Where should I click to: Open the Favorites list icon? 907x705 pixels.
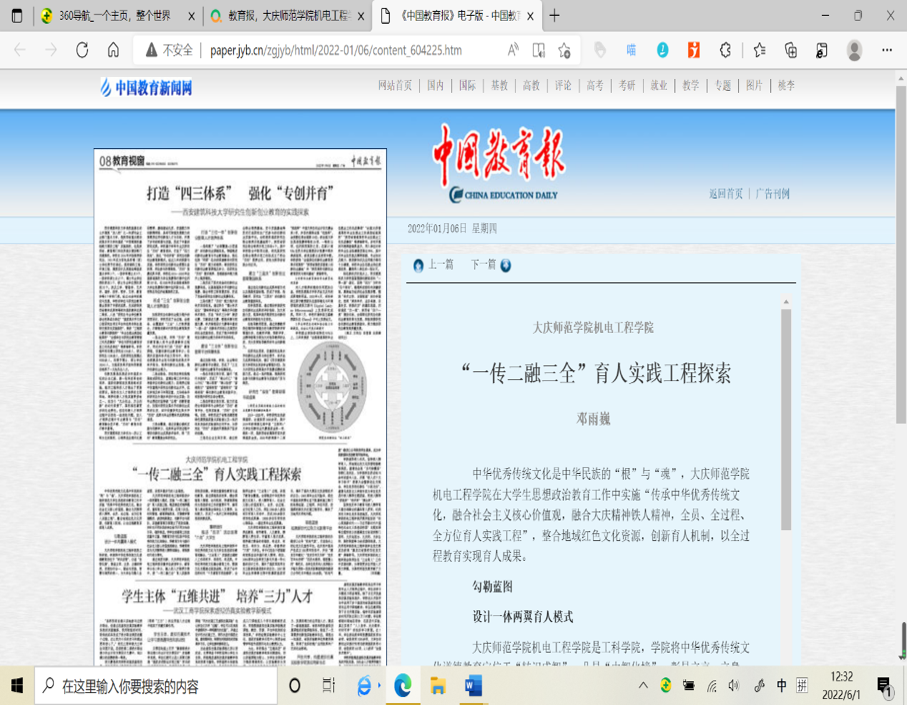click(759, 50)
